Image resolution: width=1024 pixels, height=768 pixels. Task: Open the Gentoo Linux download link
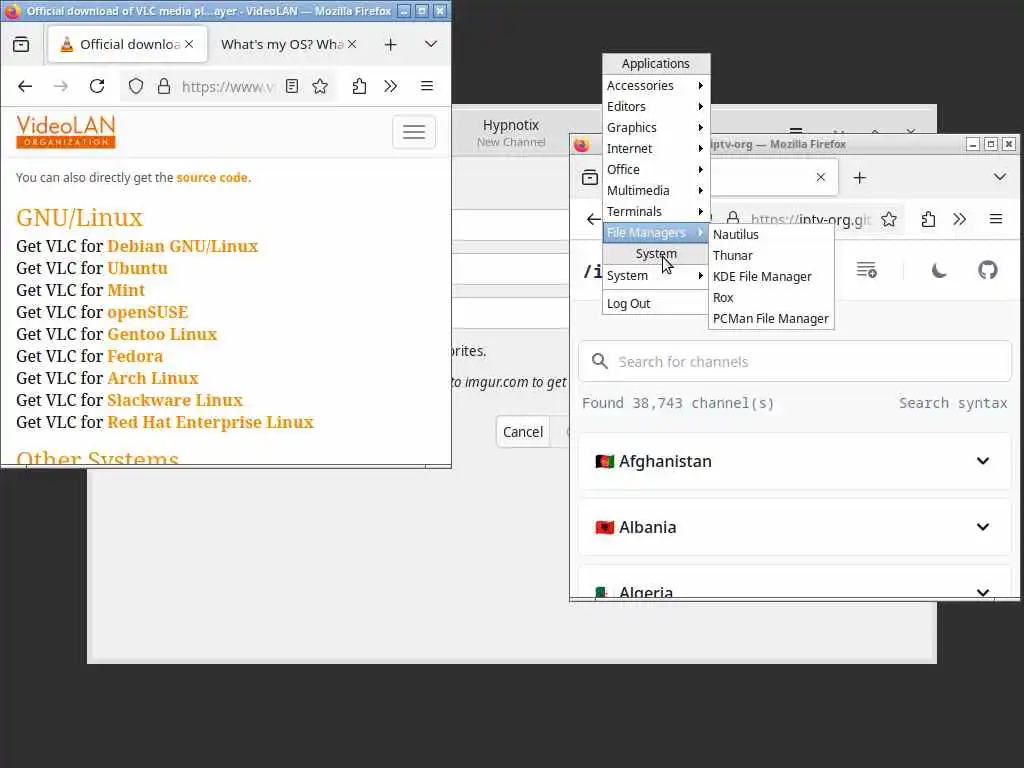pyautogui.click(x=162, y=334)
